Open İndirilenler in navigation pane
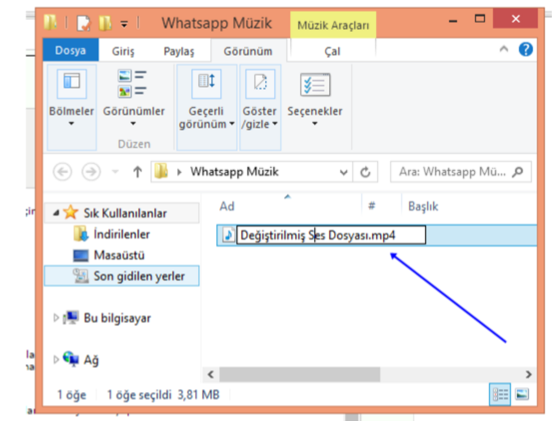Screen dimensions: 553x421 pos(122,234)
